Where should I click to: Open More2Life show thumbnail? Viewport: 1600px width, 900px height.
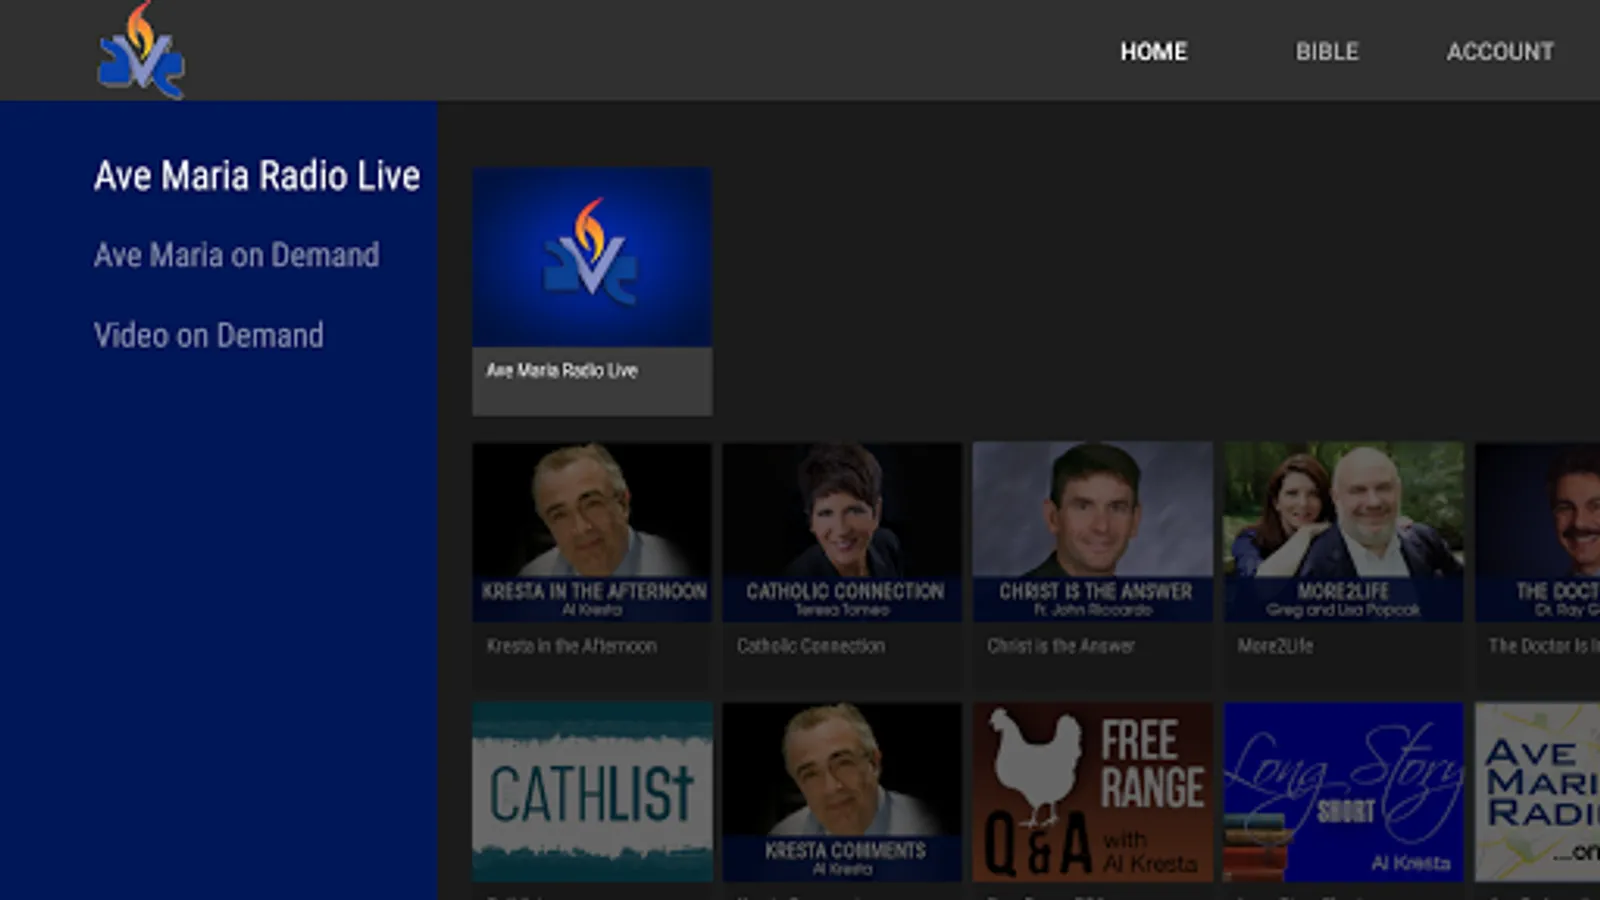point(1343,532)
